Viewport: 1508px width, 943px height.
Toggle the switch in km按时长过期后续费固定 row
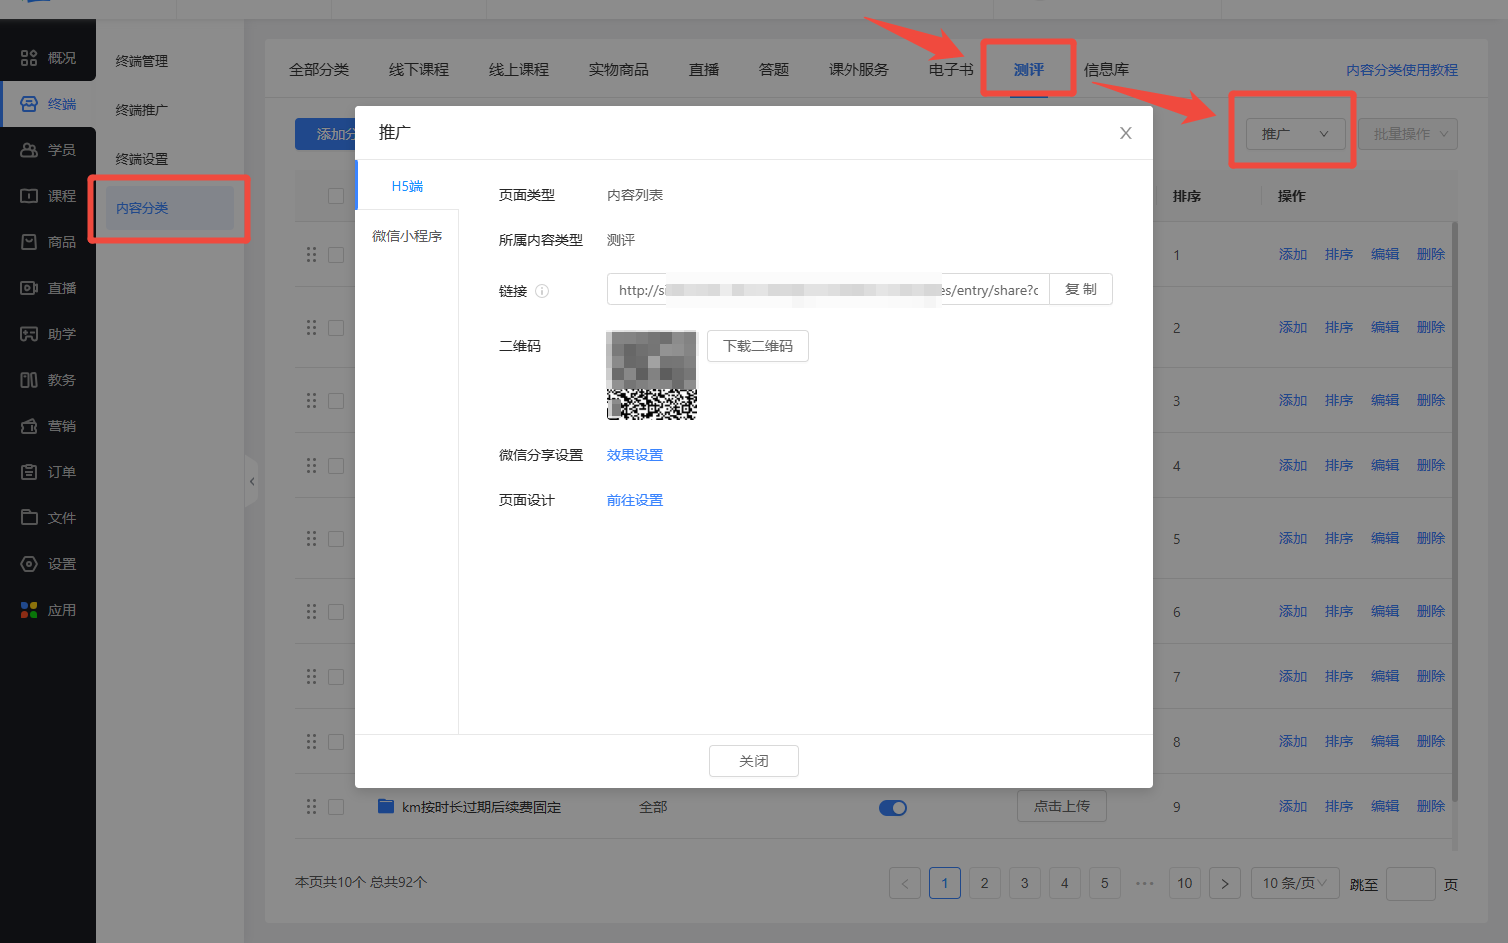tap(892, 808)
